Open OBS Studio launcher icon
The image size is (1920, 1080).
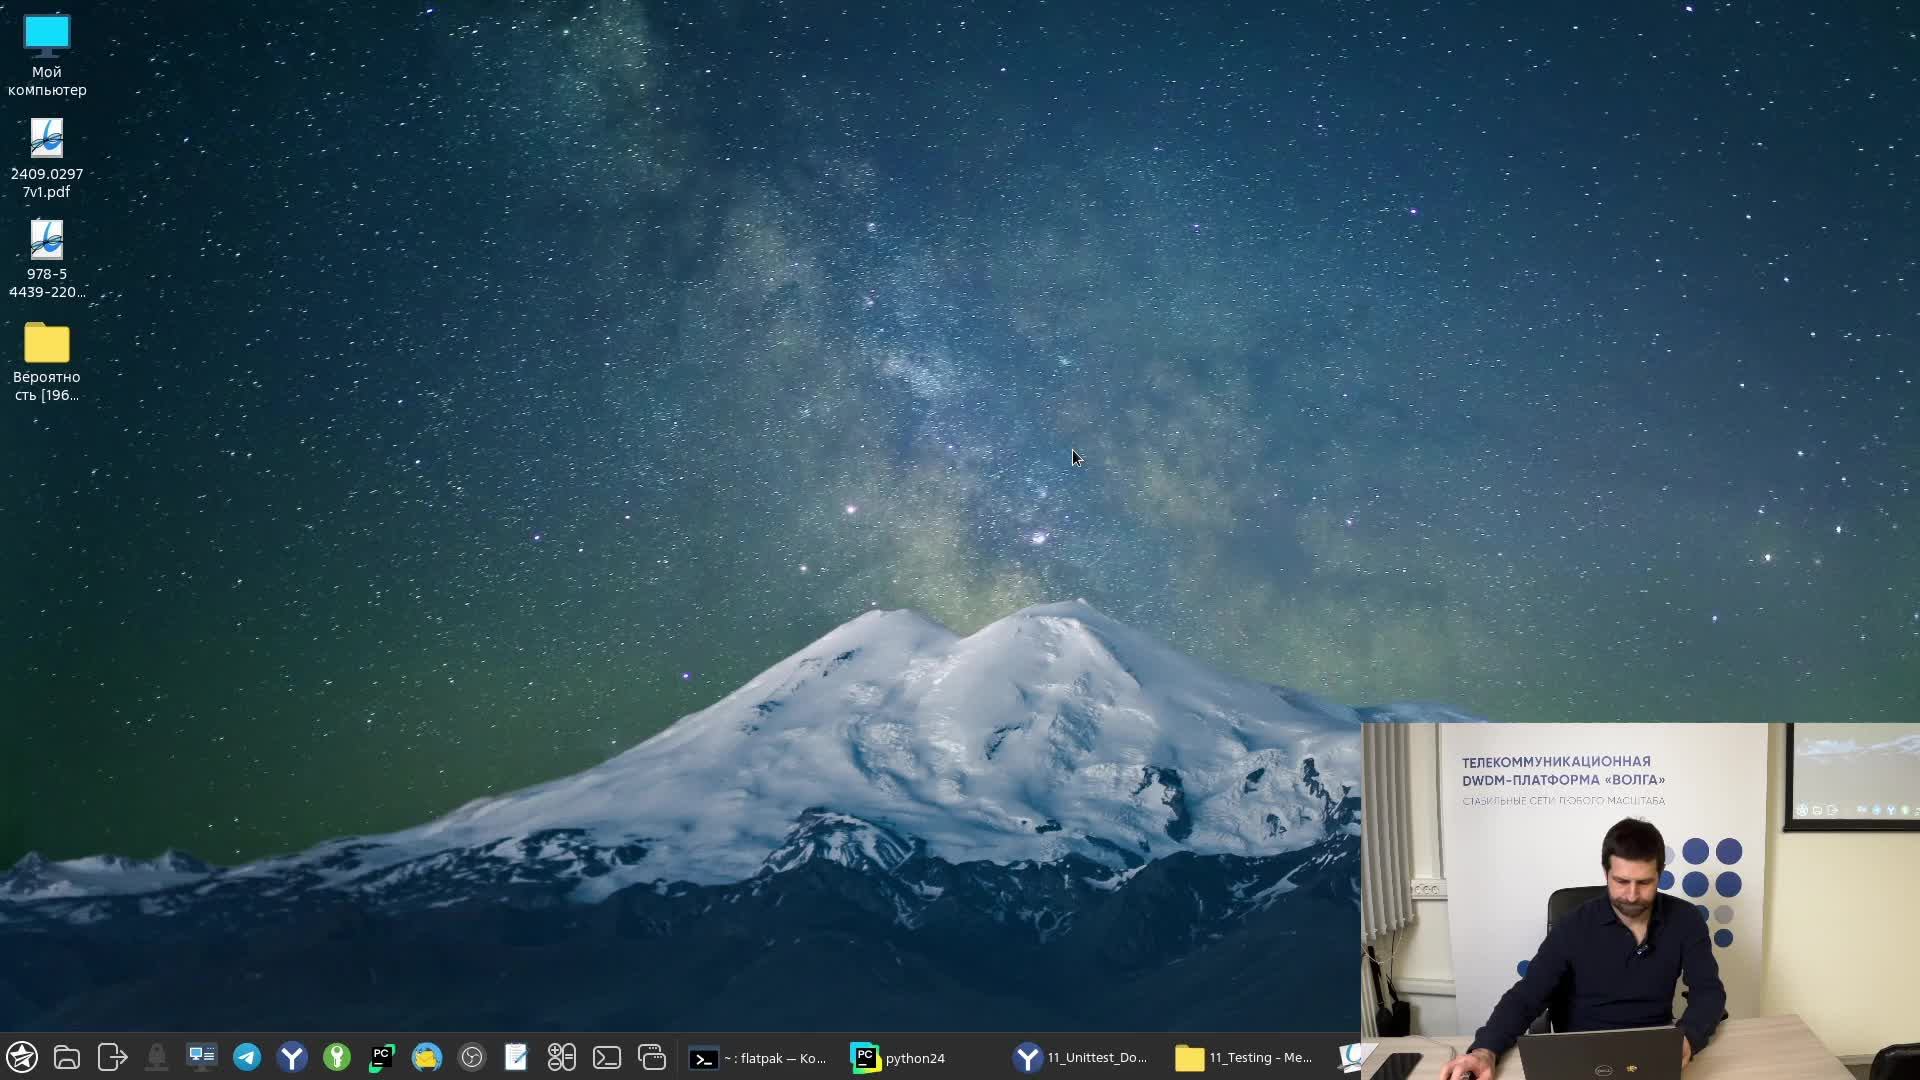coord(472,1057)
